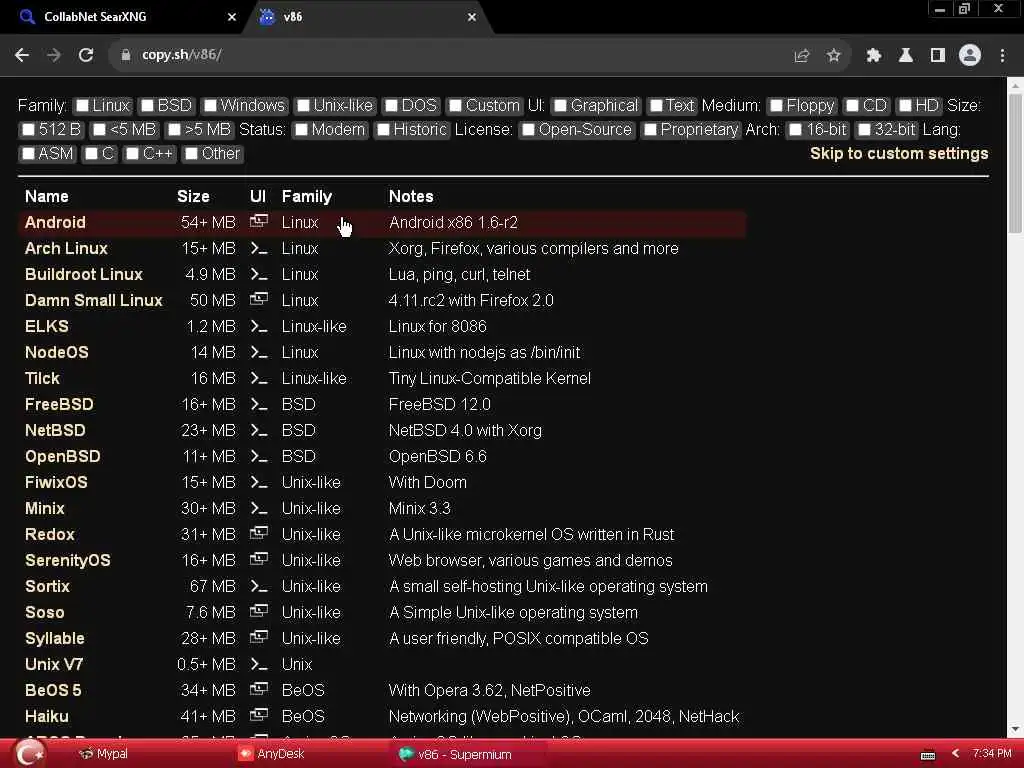
Task: Click the terminal UI icon for Arch Linux
Action: click(x=259, y=249)
